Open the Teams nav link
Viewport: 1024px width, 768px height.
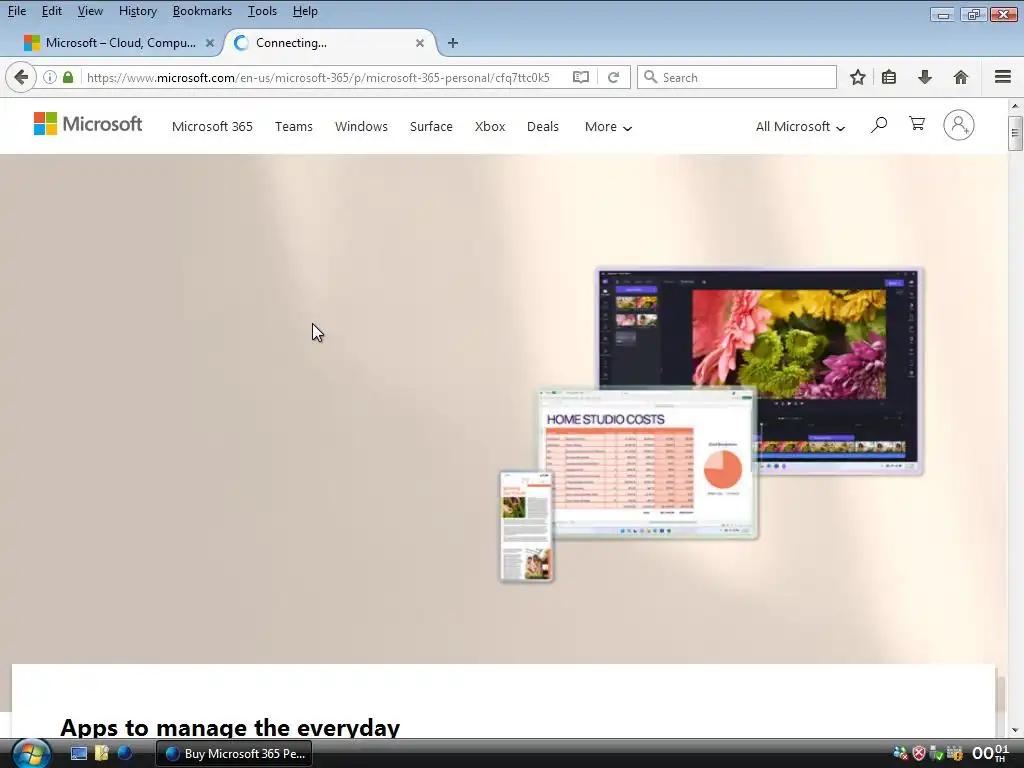click(294, 127)
